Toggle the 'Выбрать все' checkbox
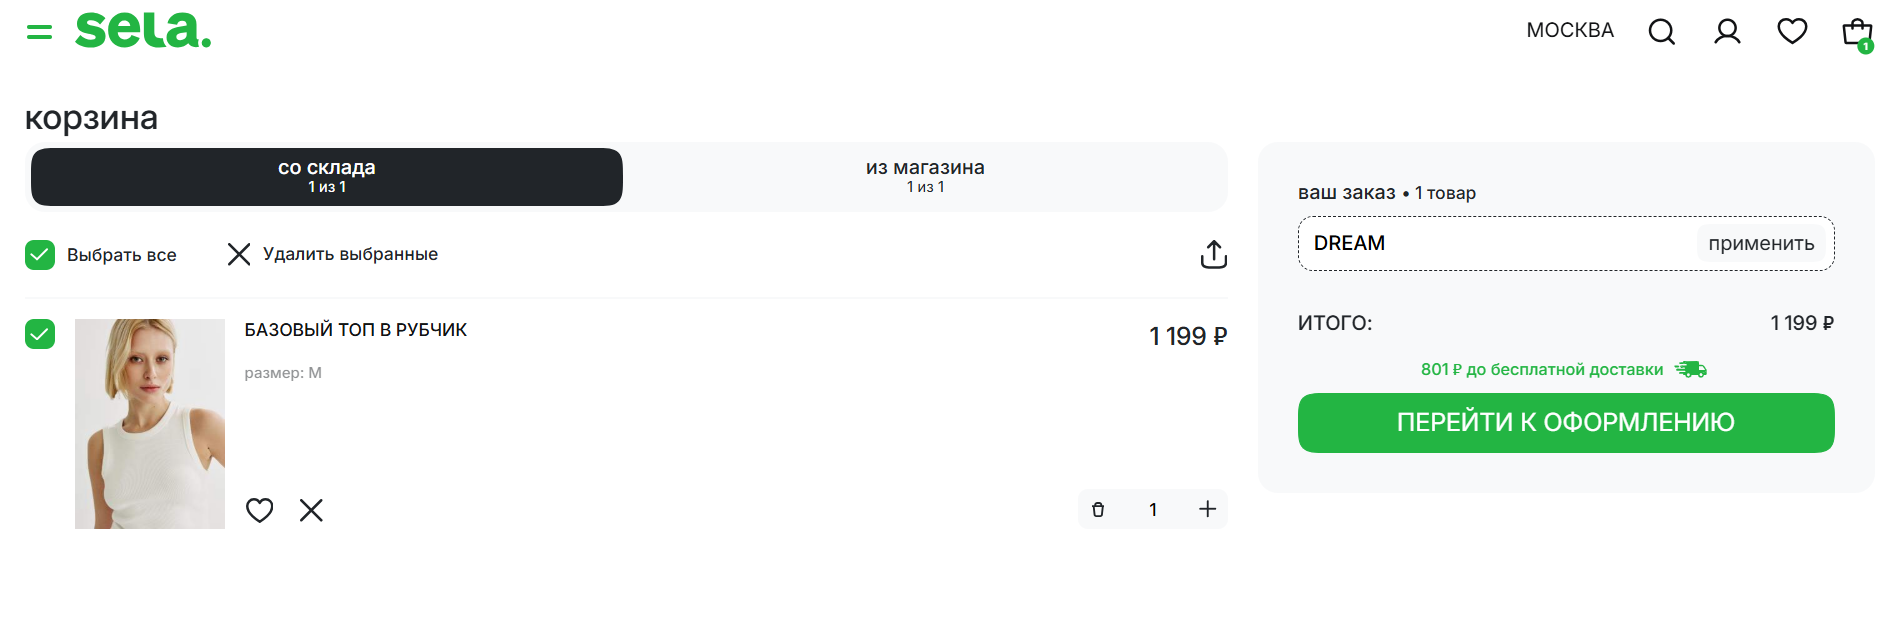The image size is (1890, 640). (x=40, y=255)
